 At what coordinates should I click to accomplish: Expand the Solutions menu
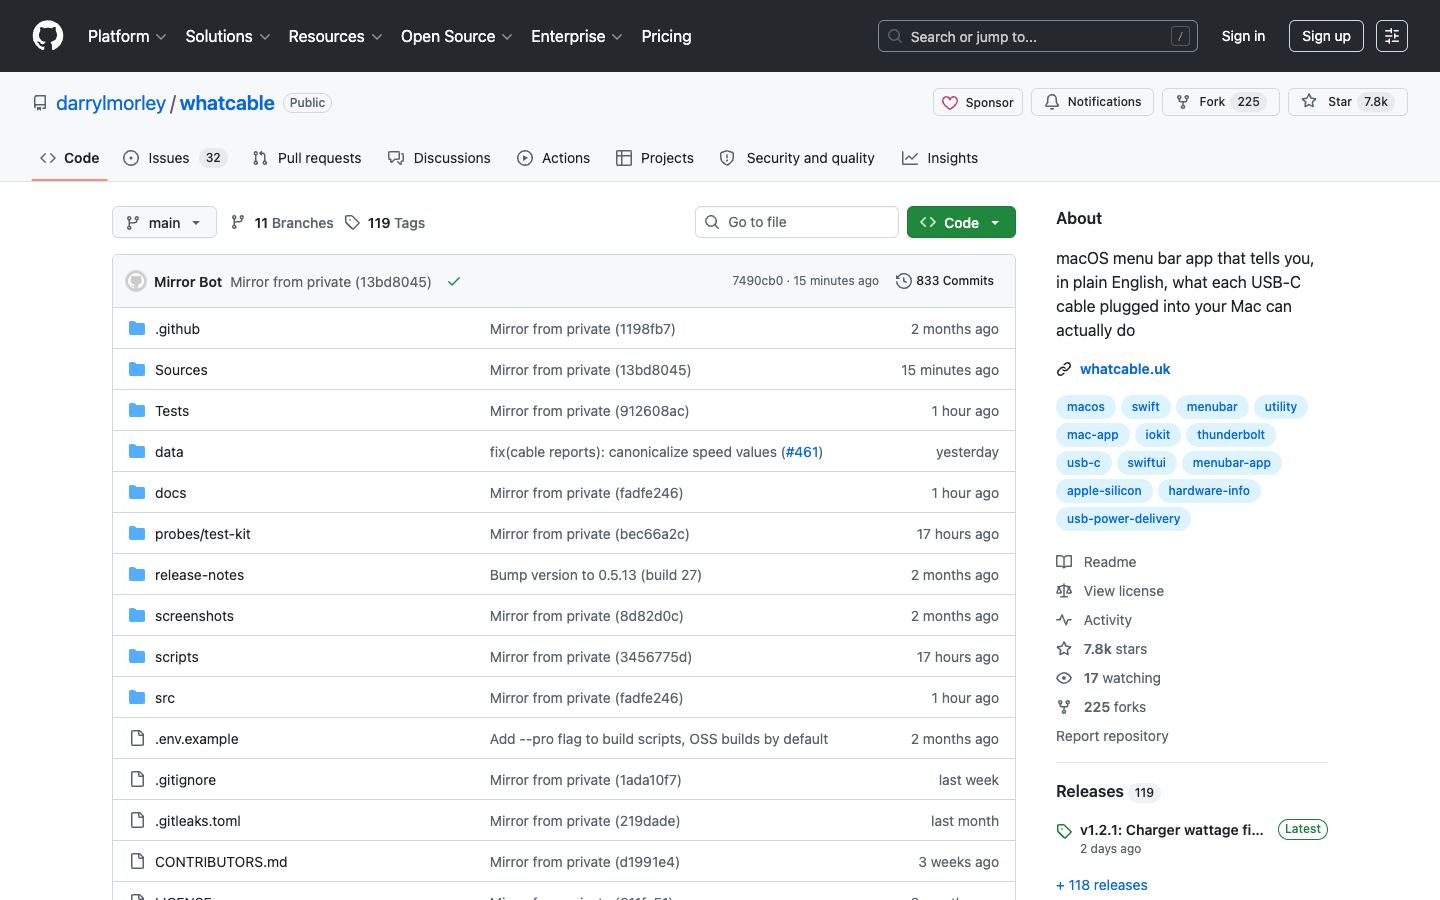(228, 36)
